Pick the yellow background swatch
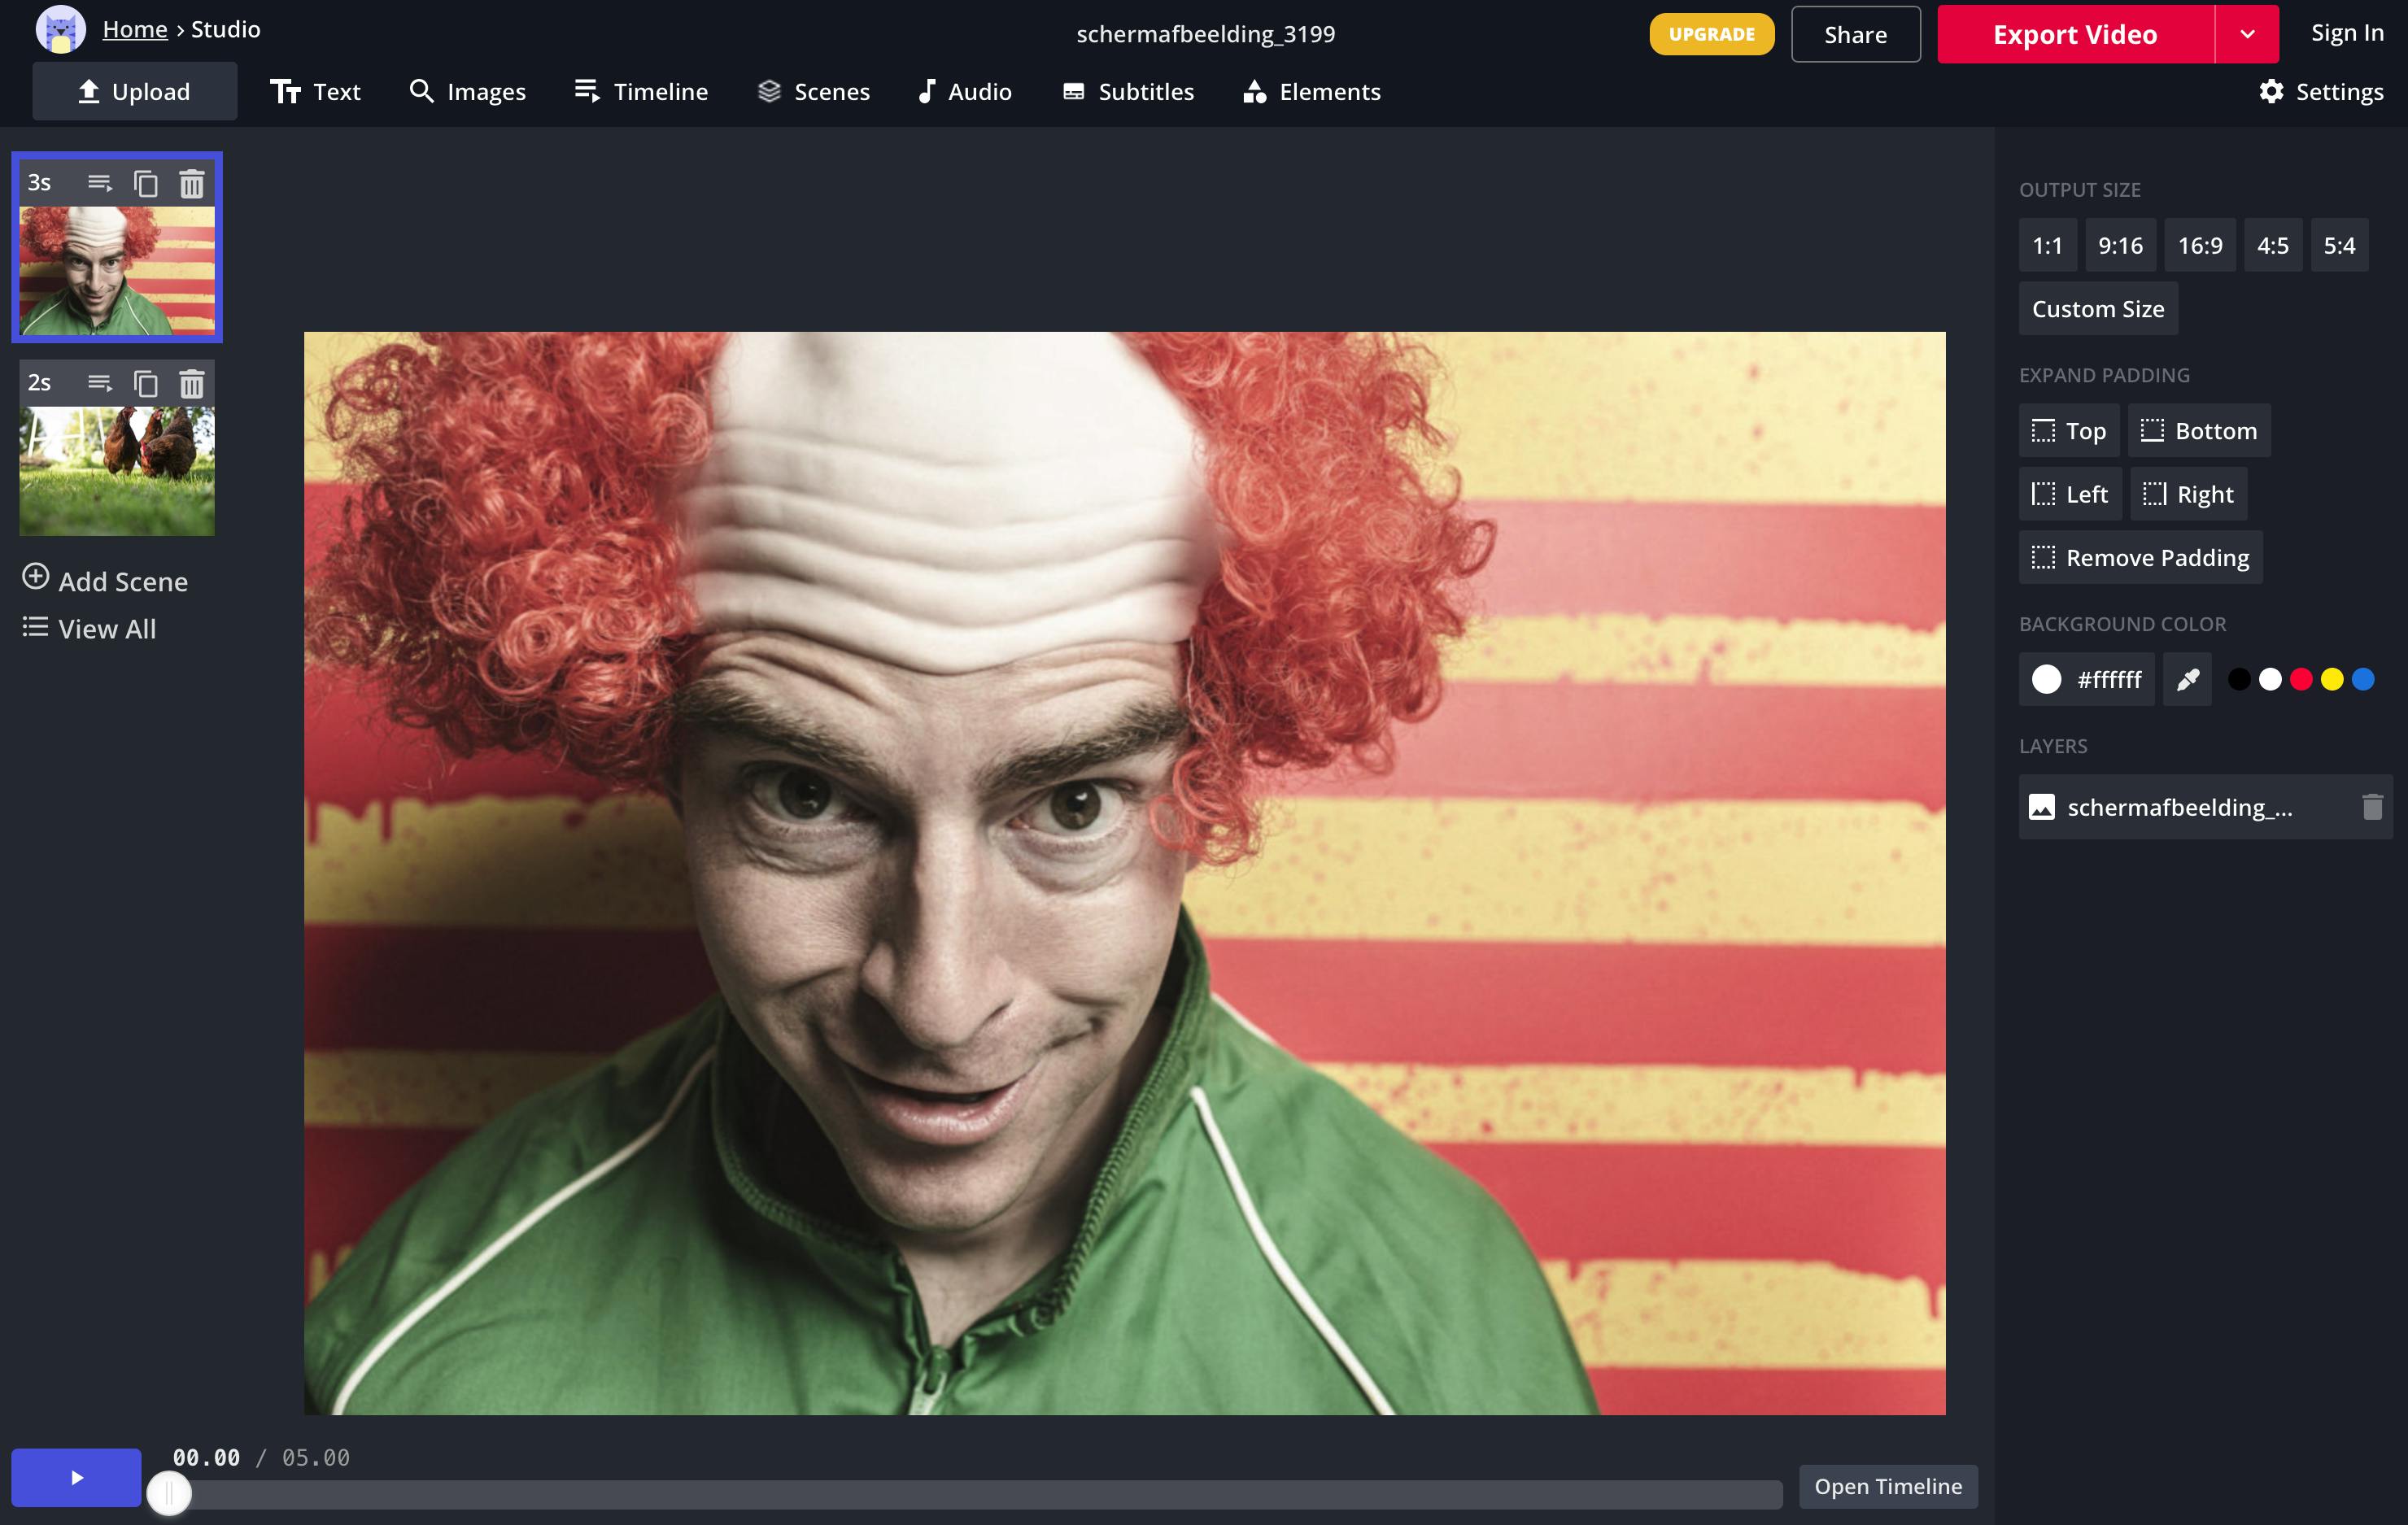Screen dimensions: 2408x1525 click(2331, 680)
